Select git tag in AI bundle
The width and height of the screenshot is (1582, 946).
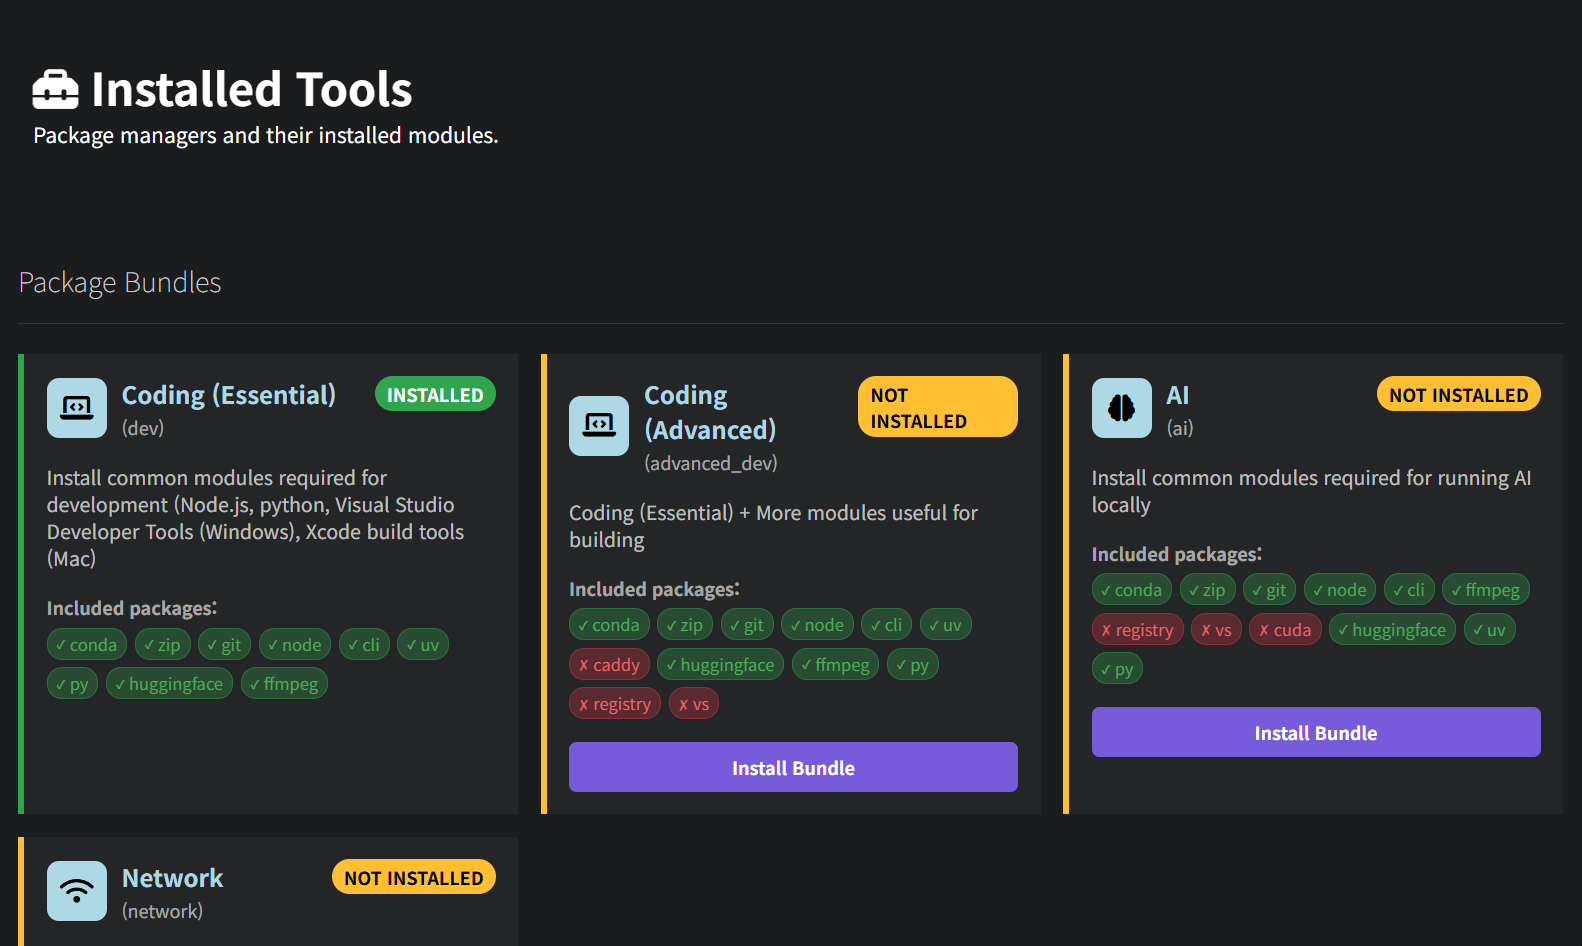pos(1270,590)
